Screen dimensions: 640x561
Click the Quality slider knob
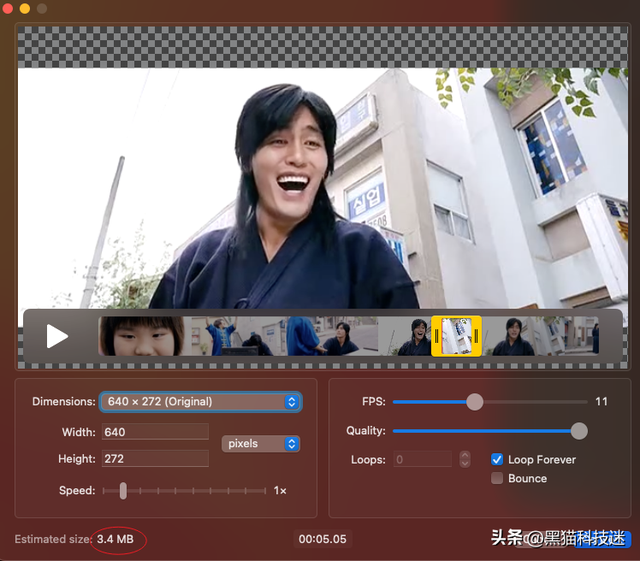[x=578, y=431]
